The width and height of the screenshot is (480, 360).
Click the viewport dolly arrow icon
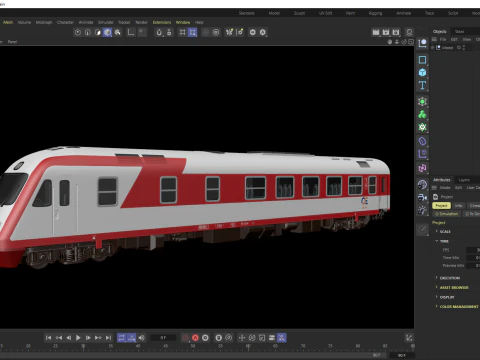(397, 42)
